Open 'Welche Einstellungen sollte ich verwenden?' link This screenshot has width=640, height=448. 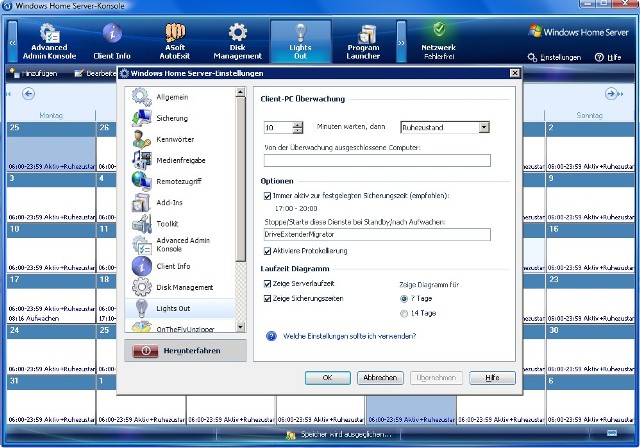(x=349, y=336)
